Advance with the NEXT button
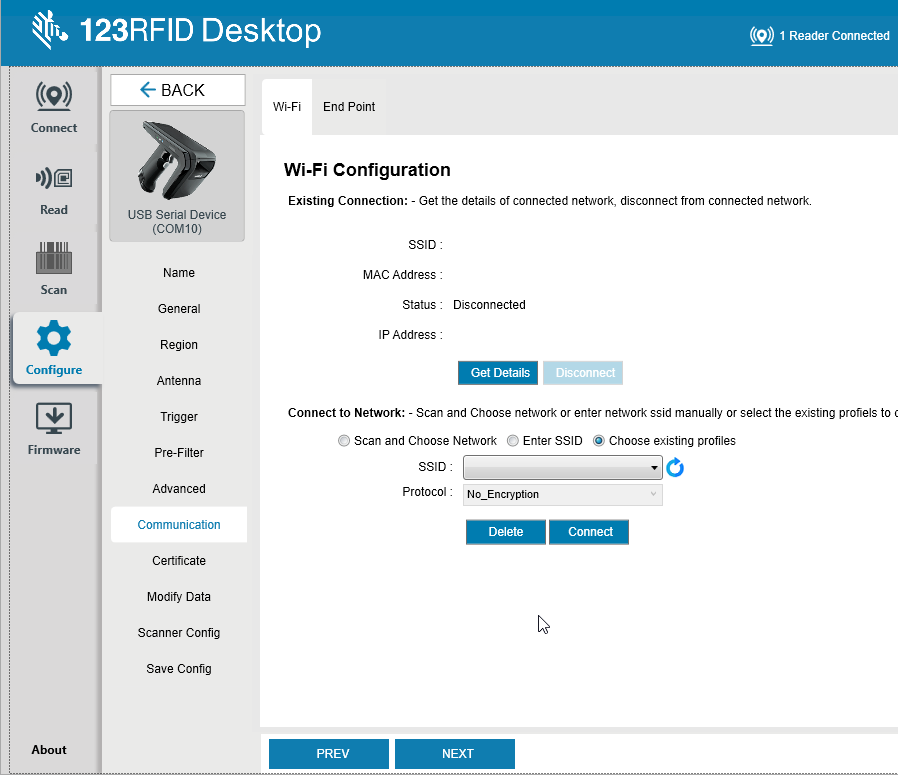 pyautogui.click(x=455, y=754)
